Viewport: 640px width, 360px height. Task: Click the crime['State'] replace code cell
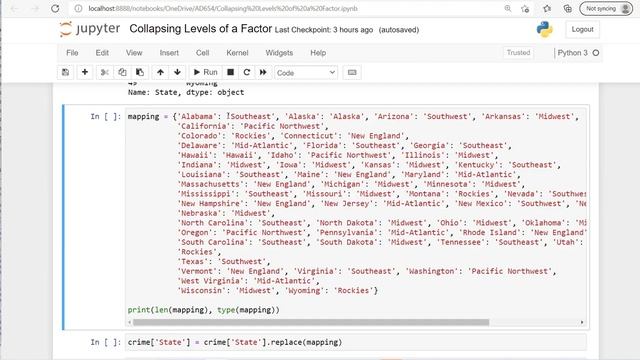click(x=356, y=342)
